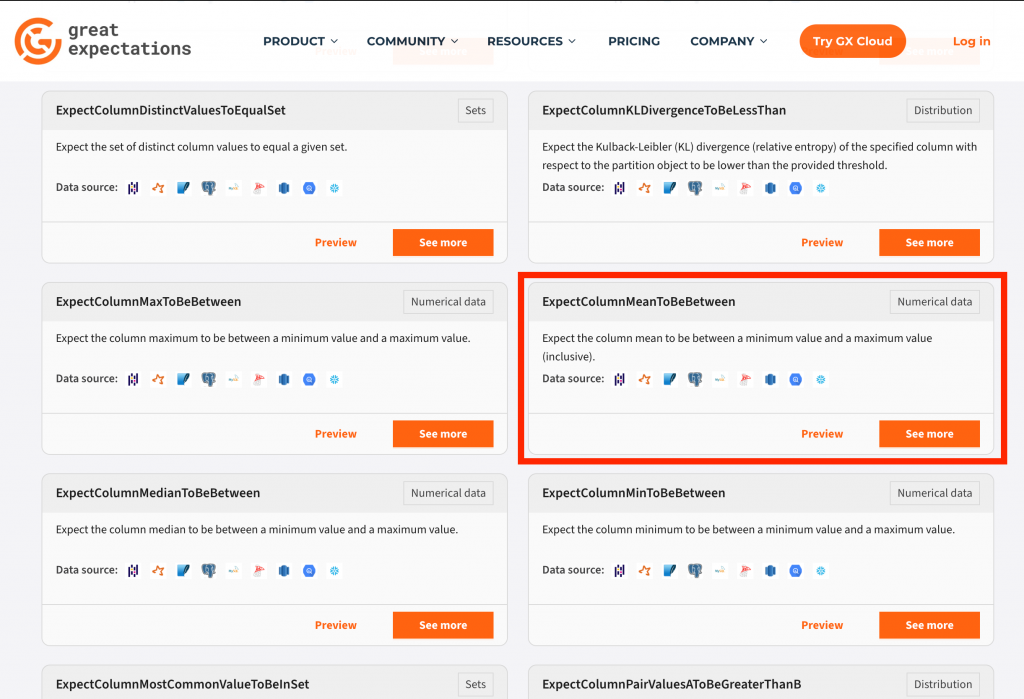Screen dimensions: 1024x699
Task: Click Snowflake icon in ExpectColumnMeanToBeBetween card
Action: click(821, 379)
